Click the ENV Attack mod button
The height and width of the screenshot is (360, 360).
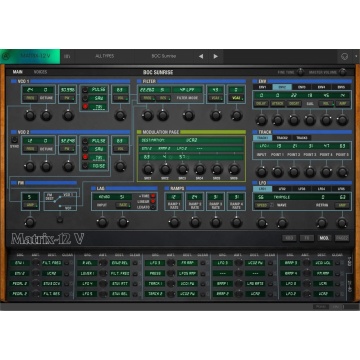click(277, 104)
